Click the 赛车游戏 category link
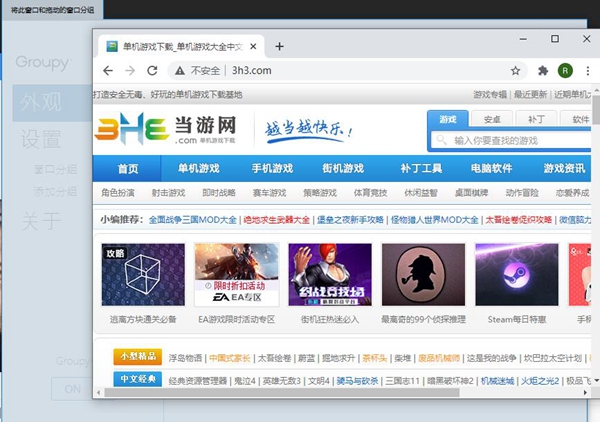This screenshot has height=422, width=600. pos(269,193)
